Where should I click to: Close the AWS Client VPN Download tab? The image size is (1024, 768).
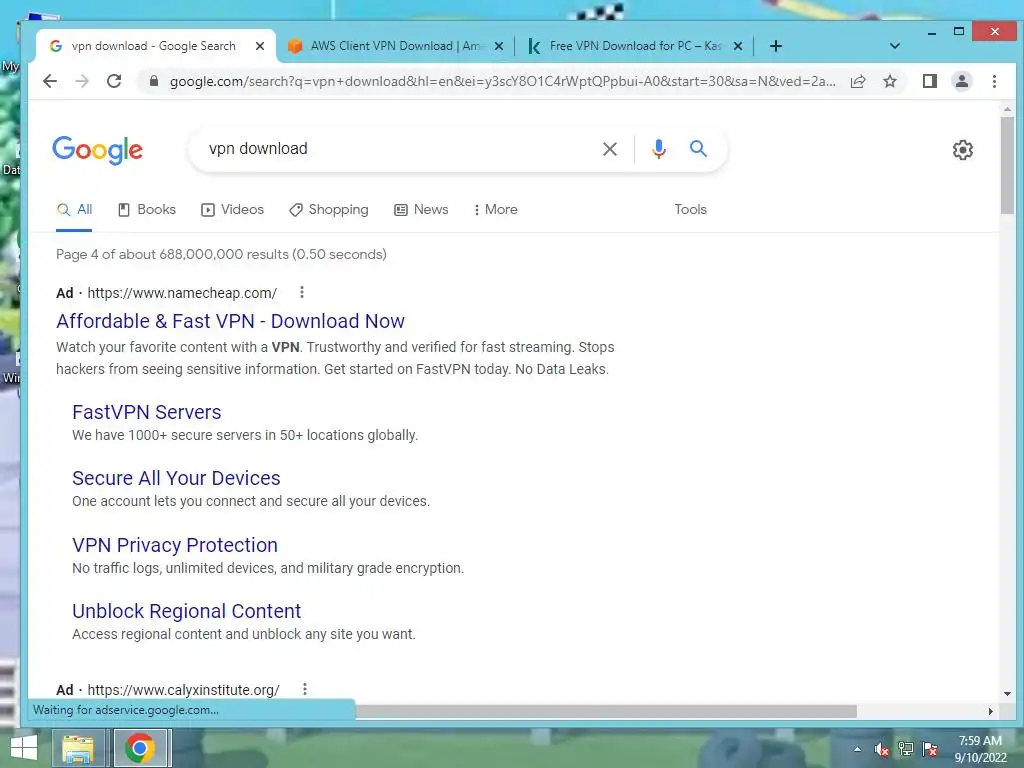point(499,46)
